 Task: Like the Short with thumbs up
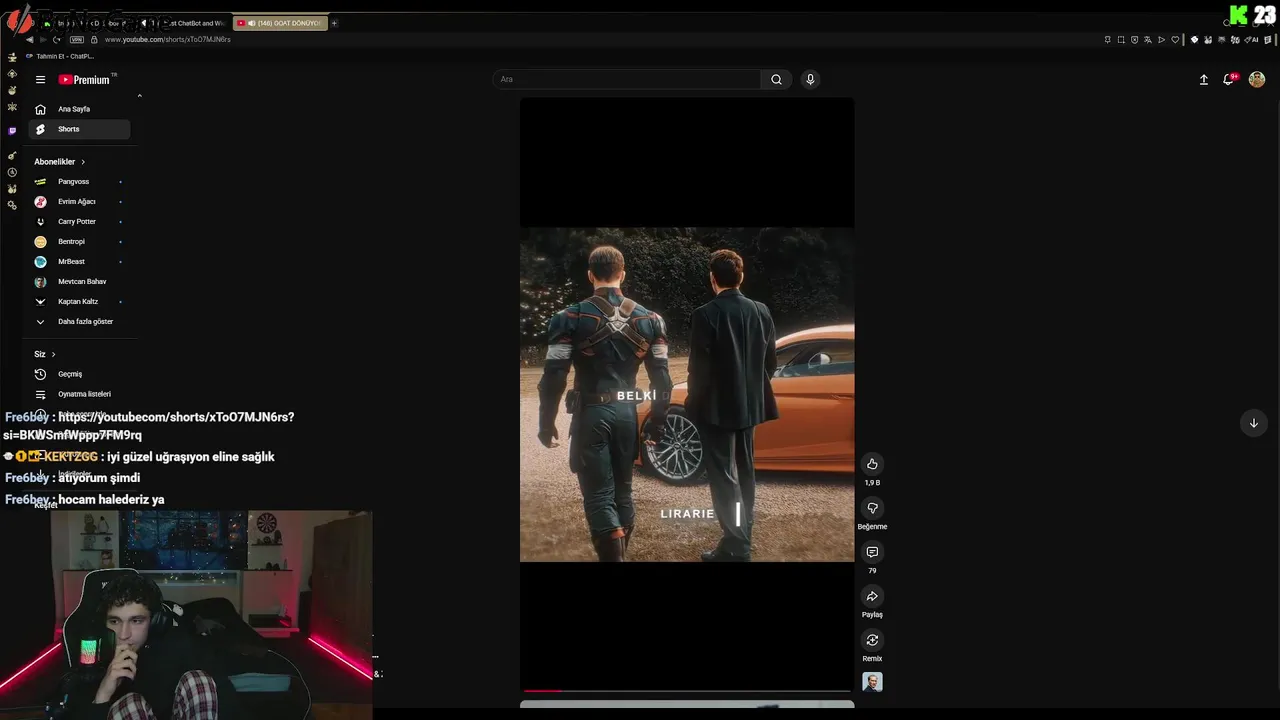pyautogui.click(x=872, y=464)
